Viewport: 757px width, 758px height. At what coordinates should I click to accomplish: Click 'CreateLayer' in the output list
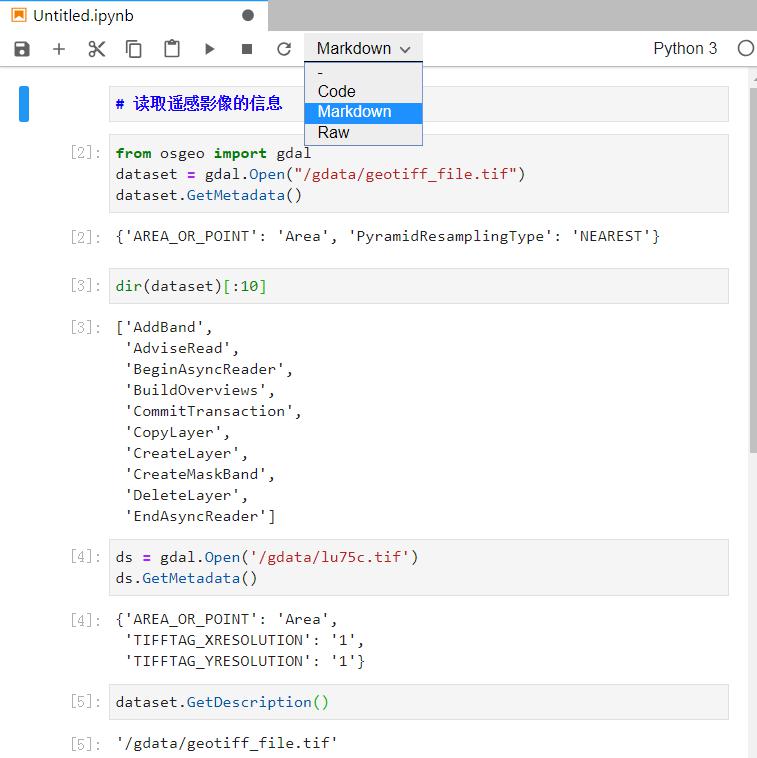coord(182,453)
